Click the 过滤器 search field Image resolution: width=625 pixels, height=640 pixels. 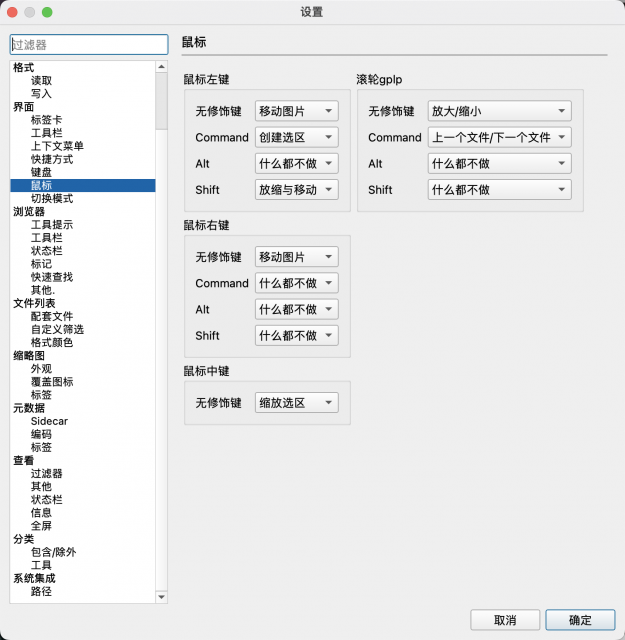[x=89, y=44]
